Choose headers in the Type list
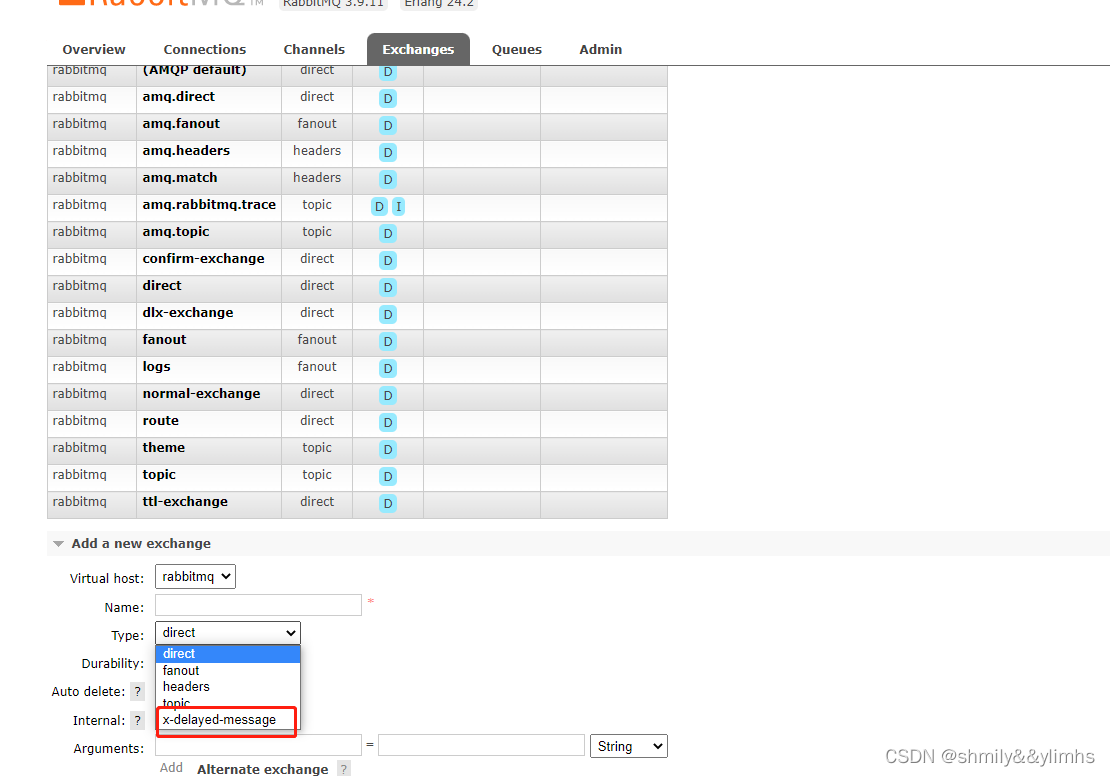Screen dimensions: 1110x776 coord(228,686)
